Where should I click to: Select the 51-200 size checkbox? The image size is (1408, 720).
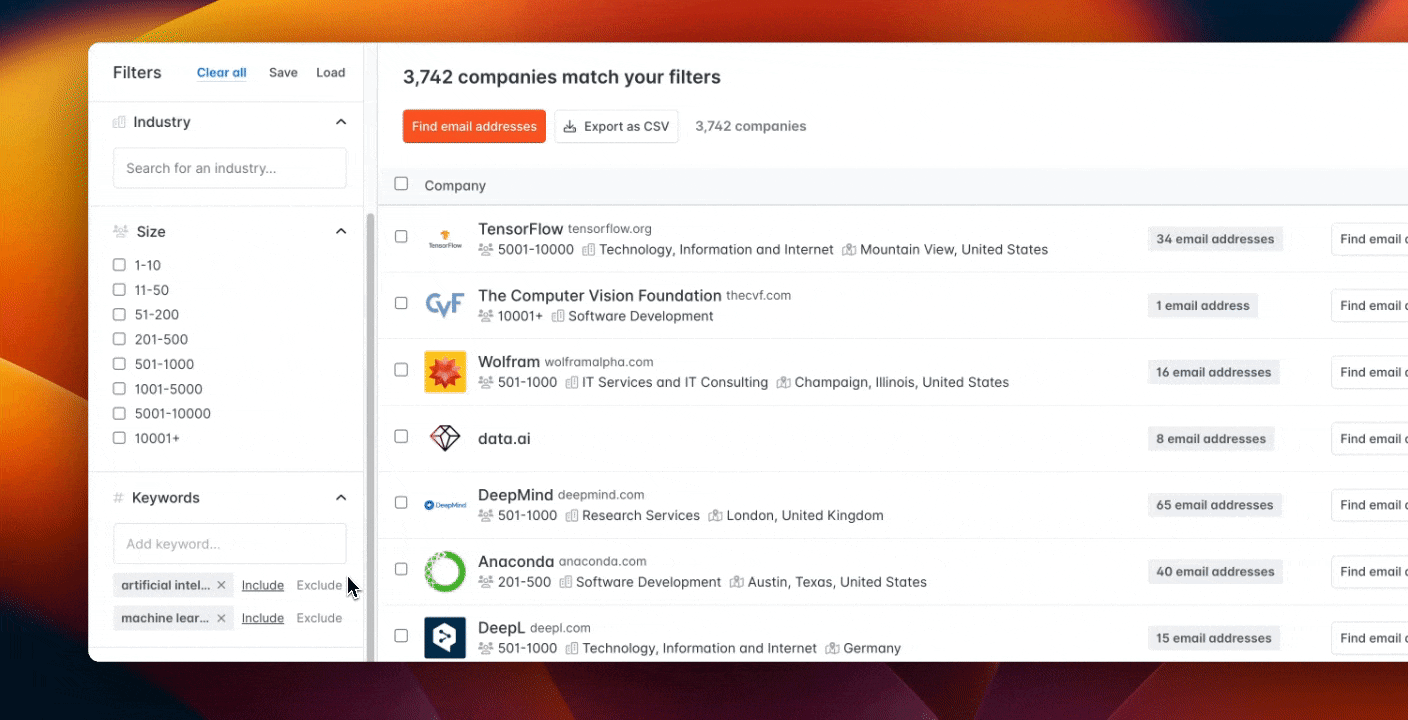point(119,314)
